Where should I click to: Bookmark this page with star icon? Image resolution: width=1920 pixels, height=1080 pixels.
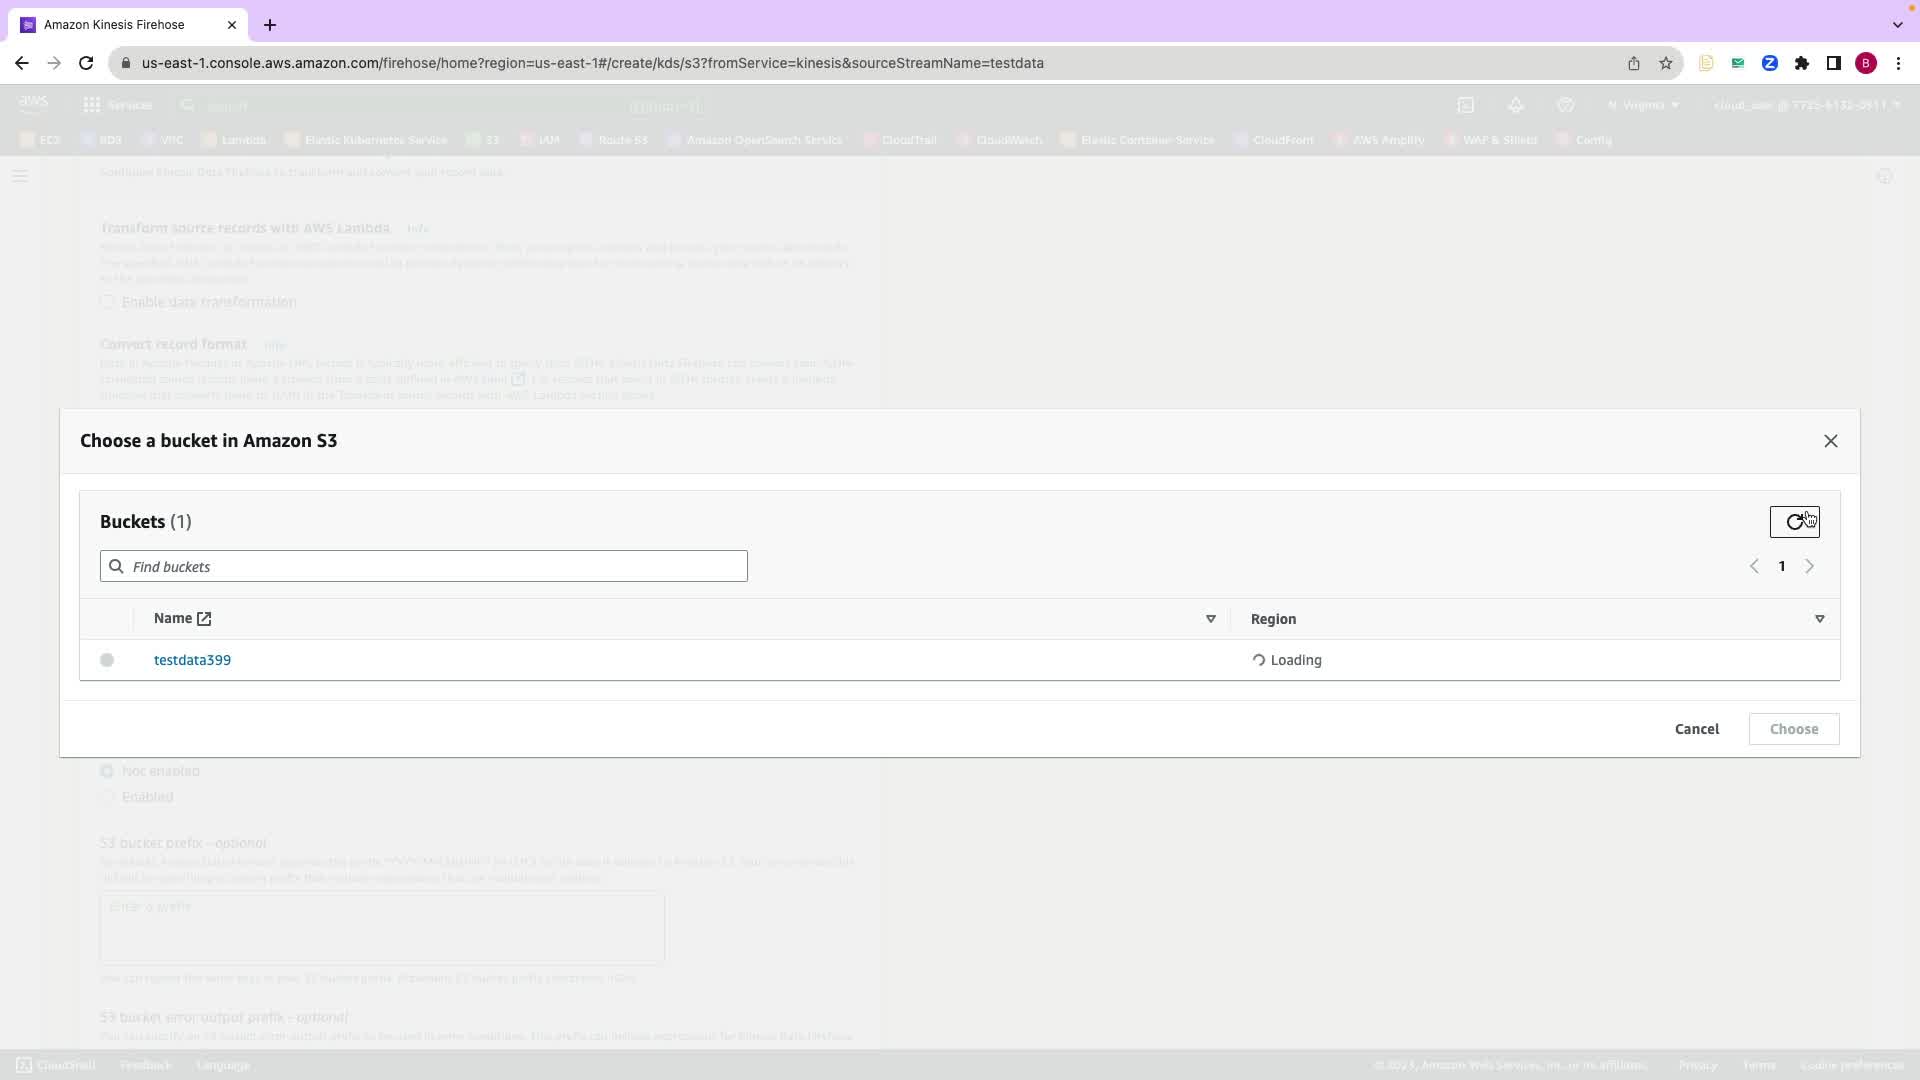click(1666, 63)
